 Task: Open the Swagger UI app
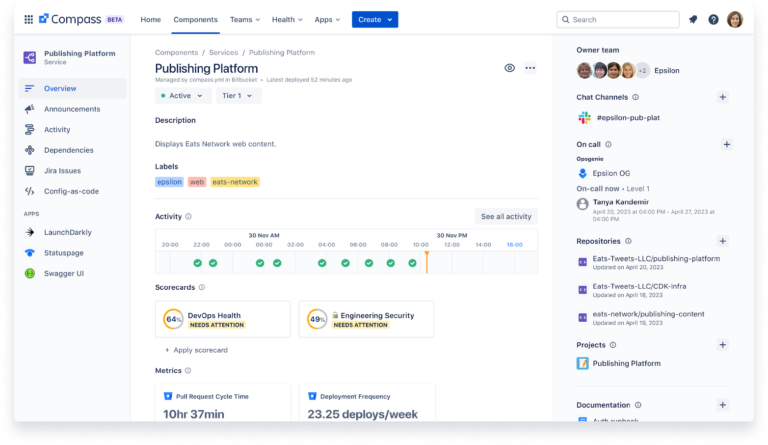(x=63, y=273)
